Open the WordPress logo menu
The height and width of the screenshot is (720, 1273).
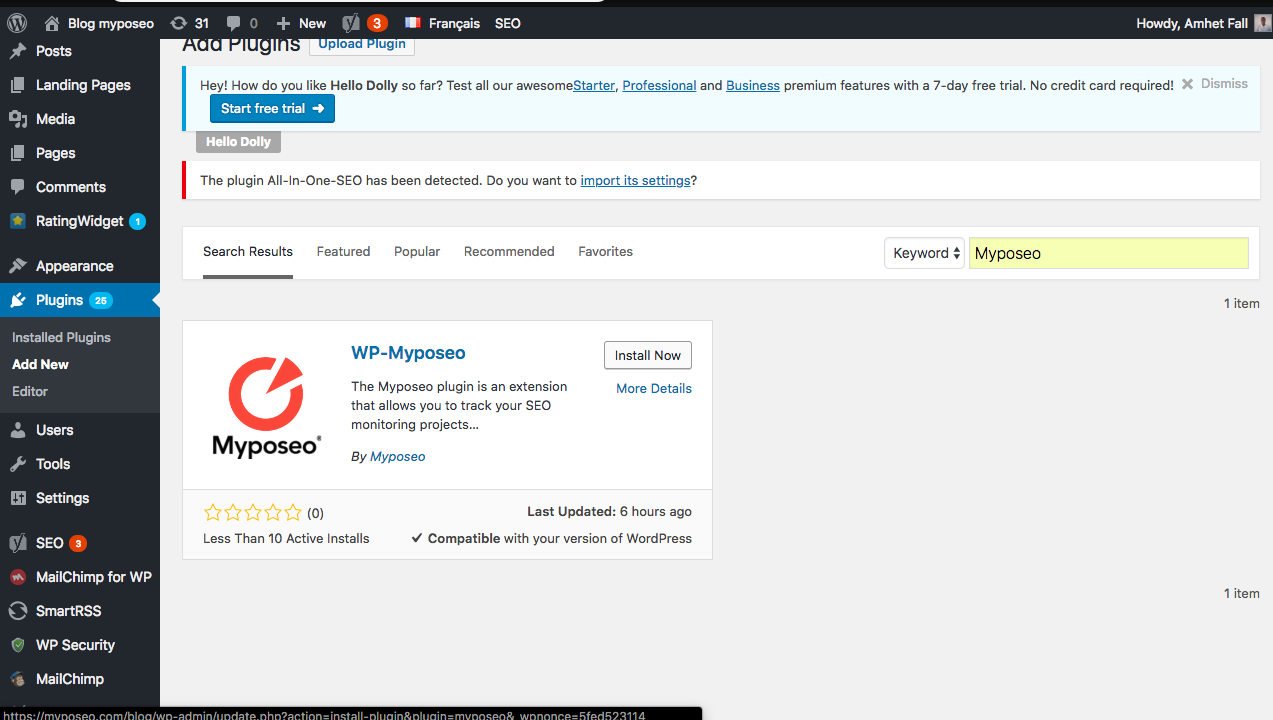click(17, 23)
